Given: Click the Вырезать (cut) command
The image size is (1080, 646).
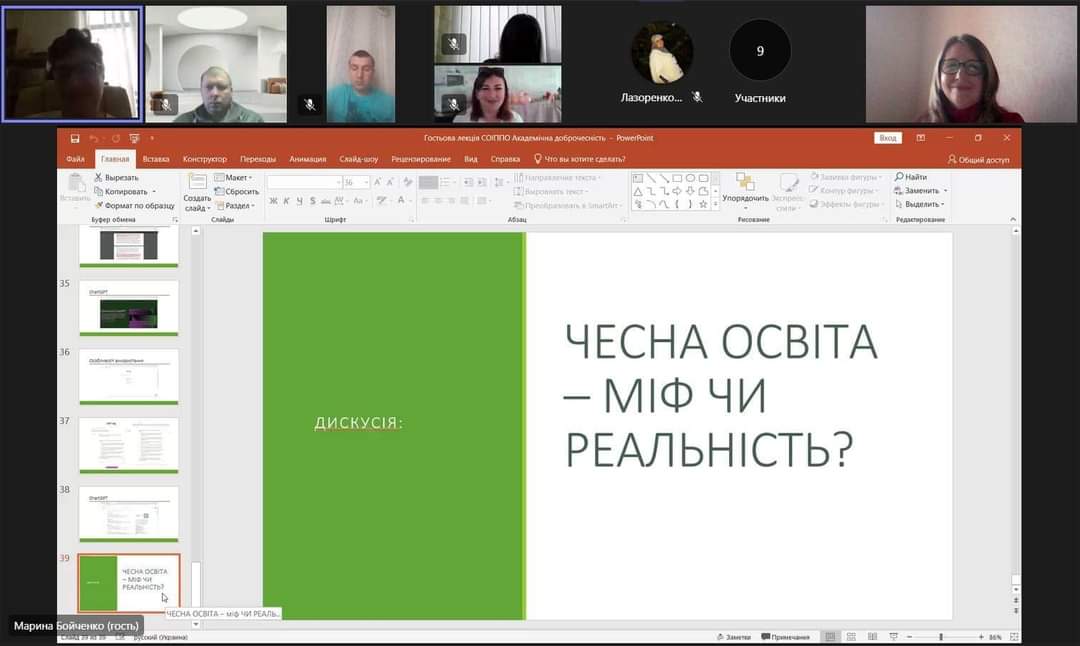Looking at the screenshot, I should coord(116,178).
